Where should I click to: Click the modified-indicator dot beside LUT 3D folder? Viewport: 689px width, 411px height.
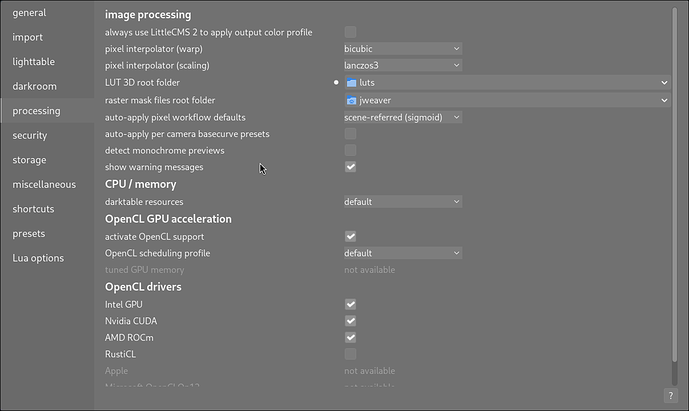tap(336, 83)
